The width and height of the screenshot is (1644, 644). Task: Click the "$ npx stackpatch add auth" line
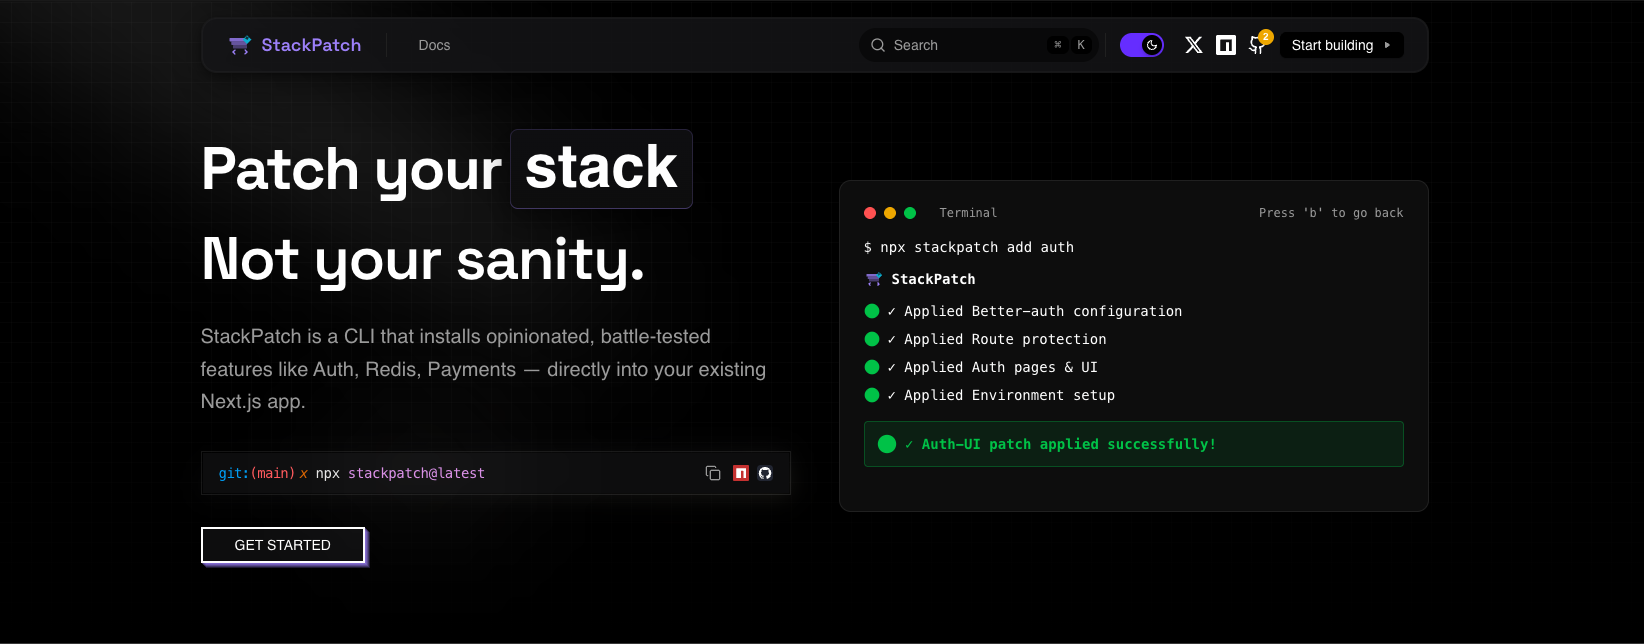tap(969, 247)
